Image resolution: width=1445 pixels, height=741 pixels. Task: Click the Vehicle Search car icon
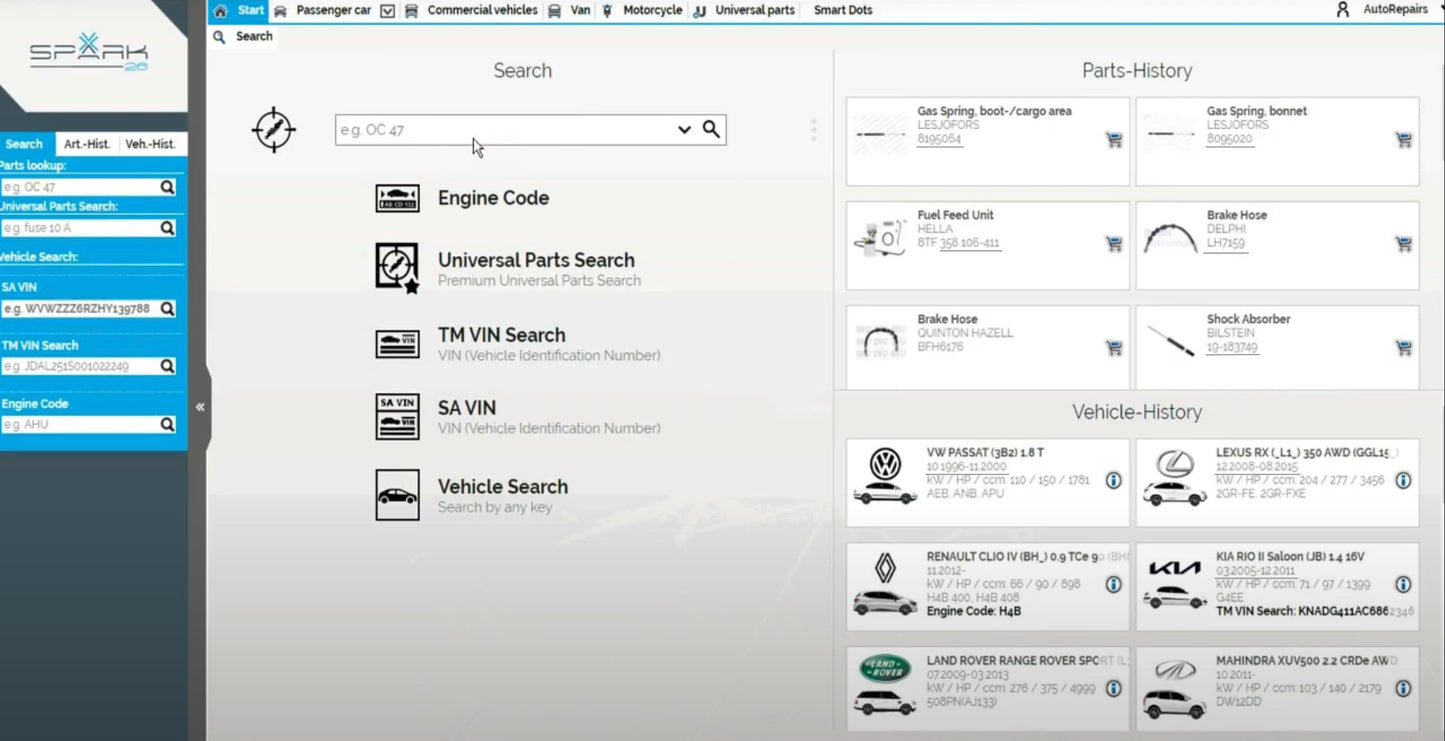[397, 495]
